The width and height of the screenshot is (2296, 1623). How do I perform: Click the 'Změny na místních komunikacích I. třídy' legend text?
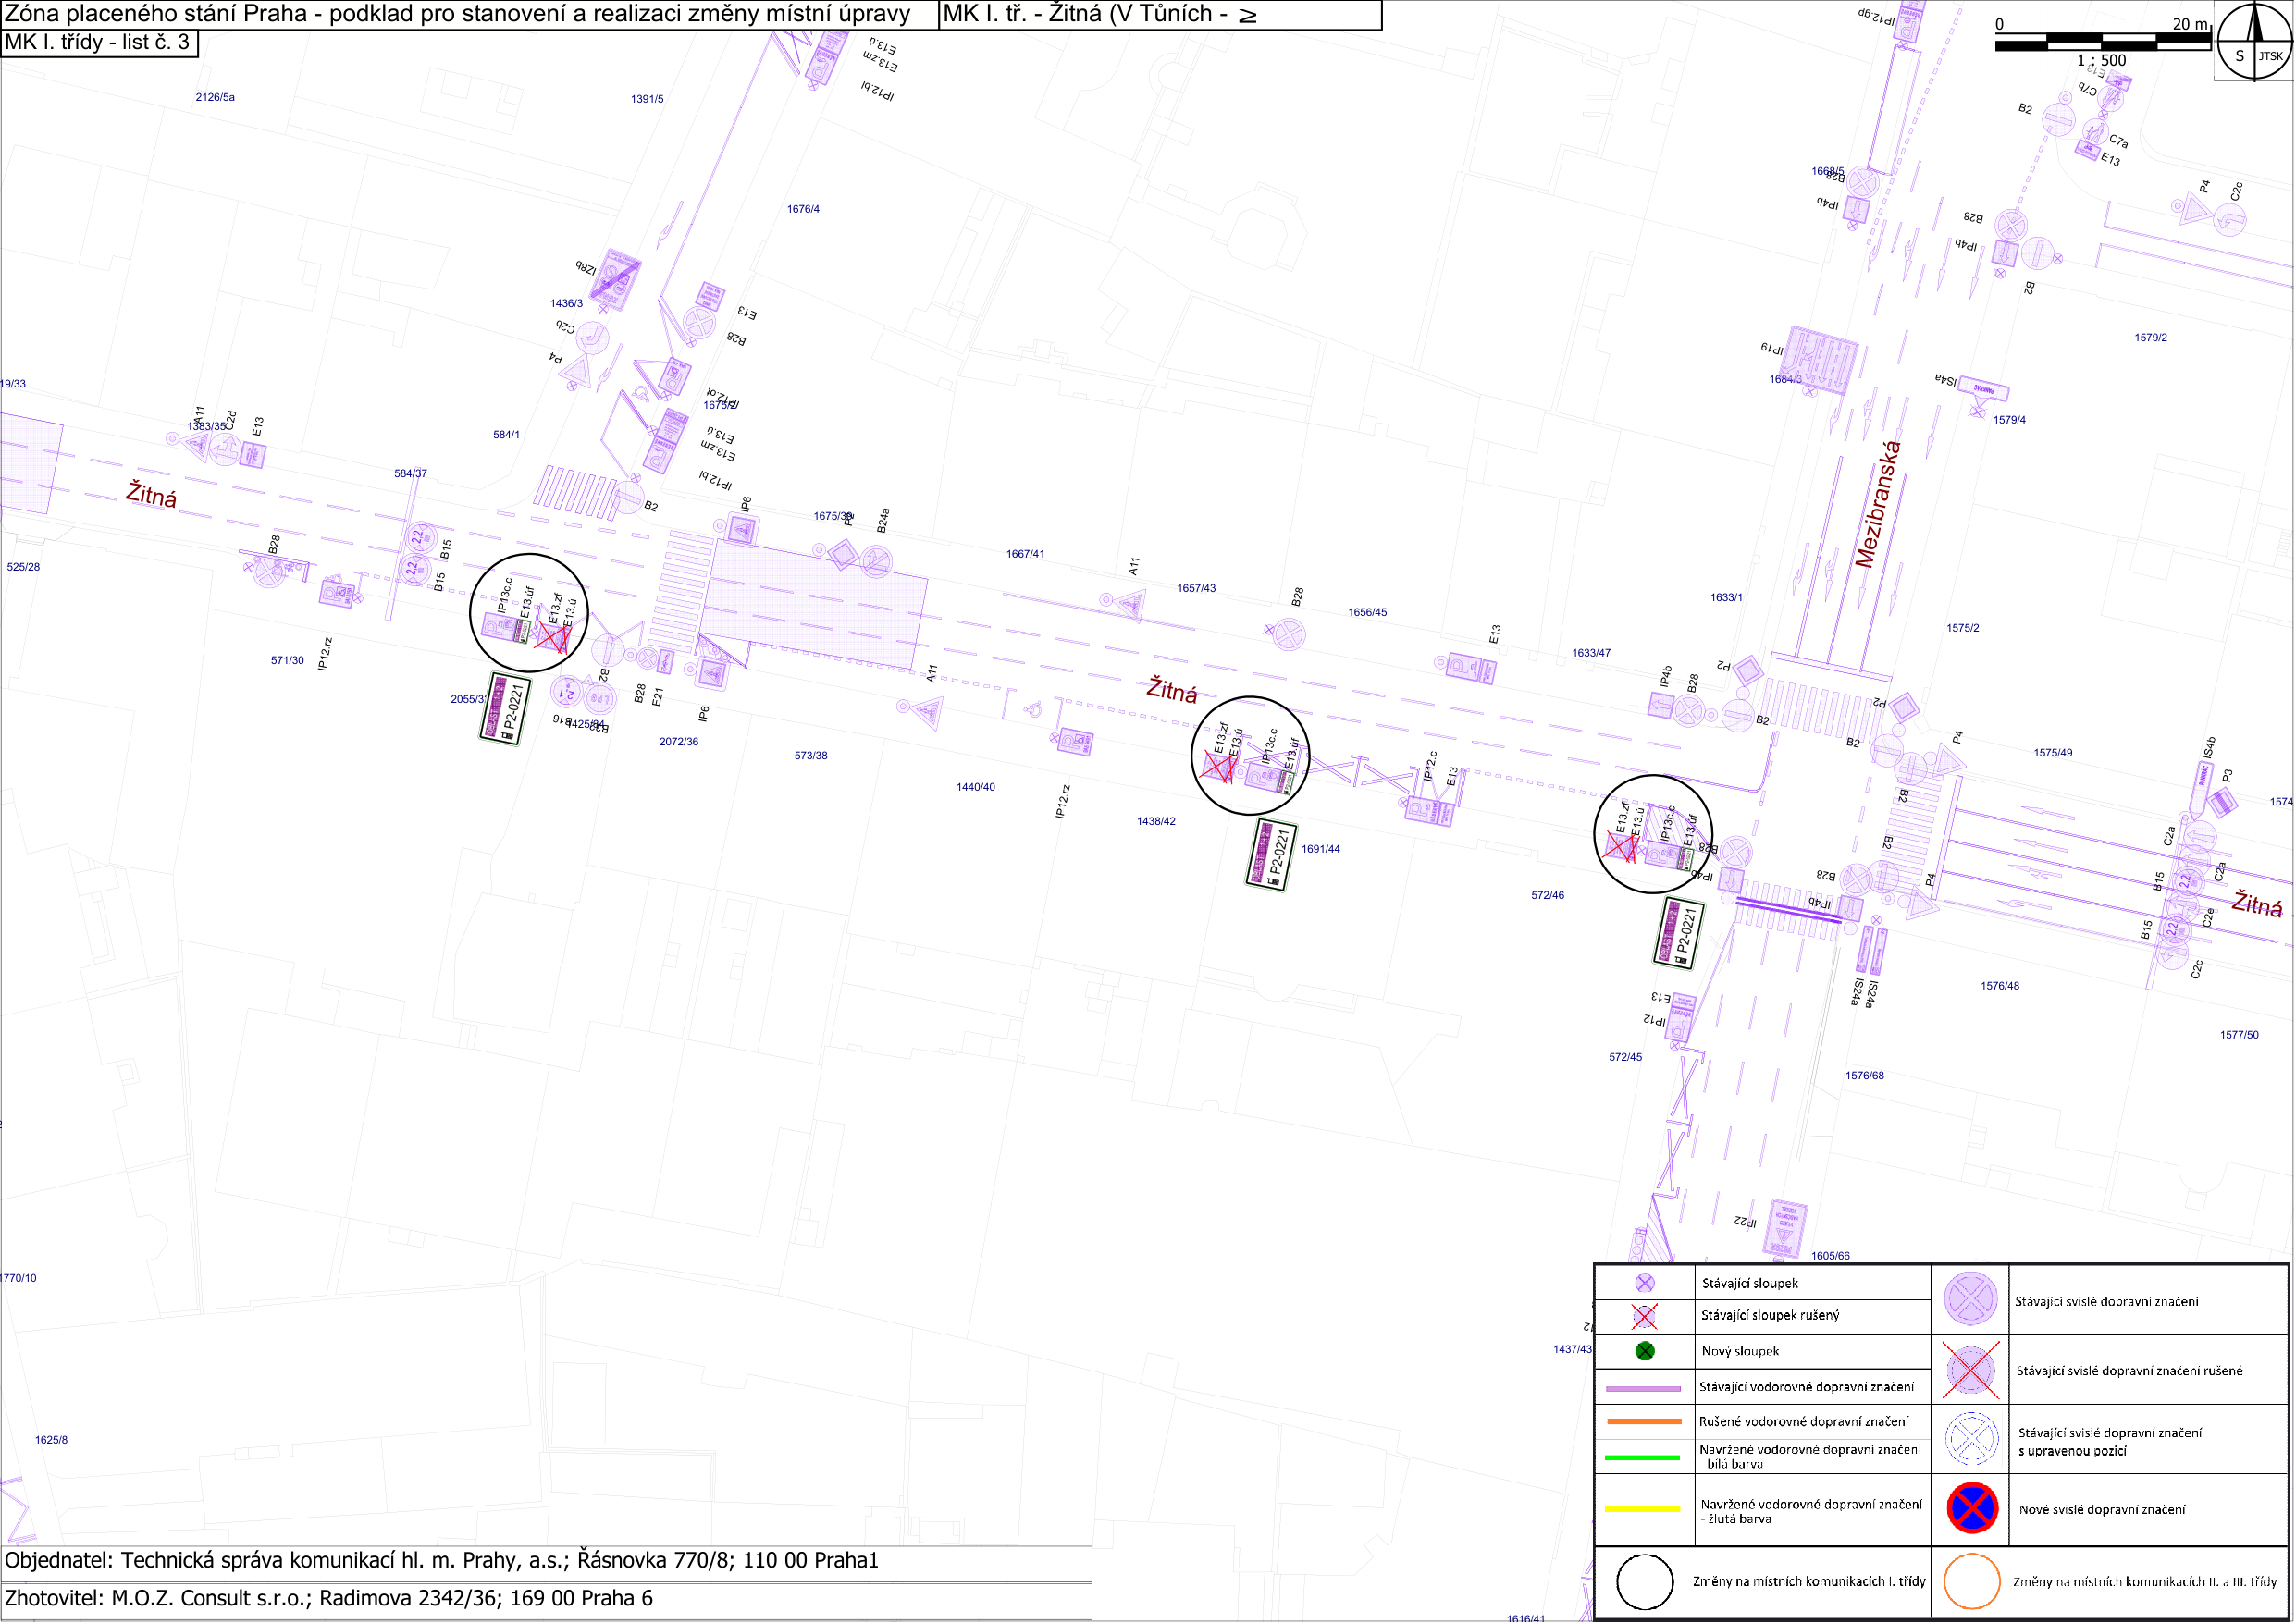pyautogui.click(x=1810, y=1582)
